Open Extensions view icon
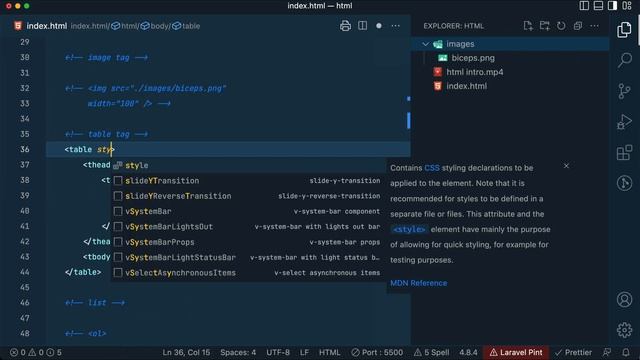Screen dimensions: 640x360 (624, 152)
